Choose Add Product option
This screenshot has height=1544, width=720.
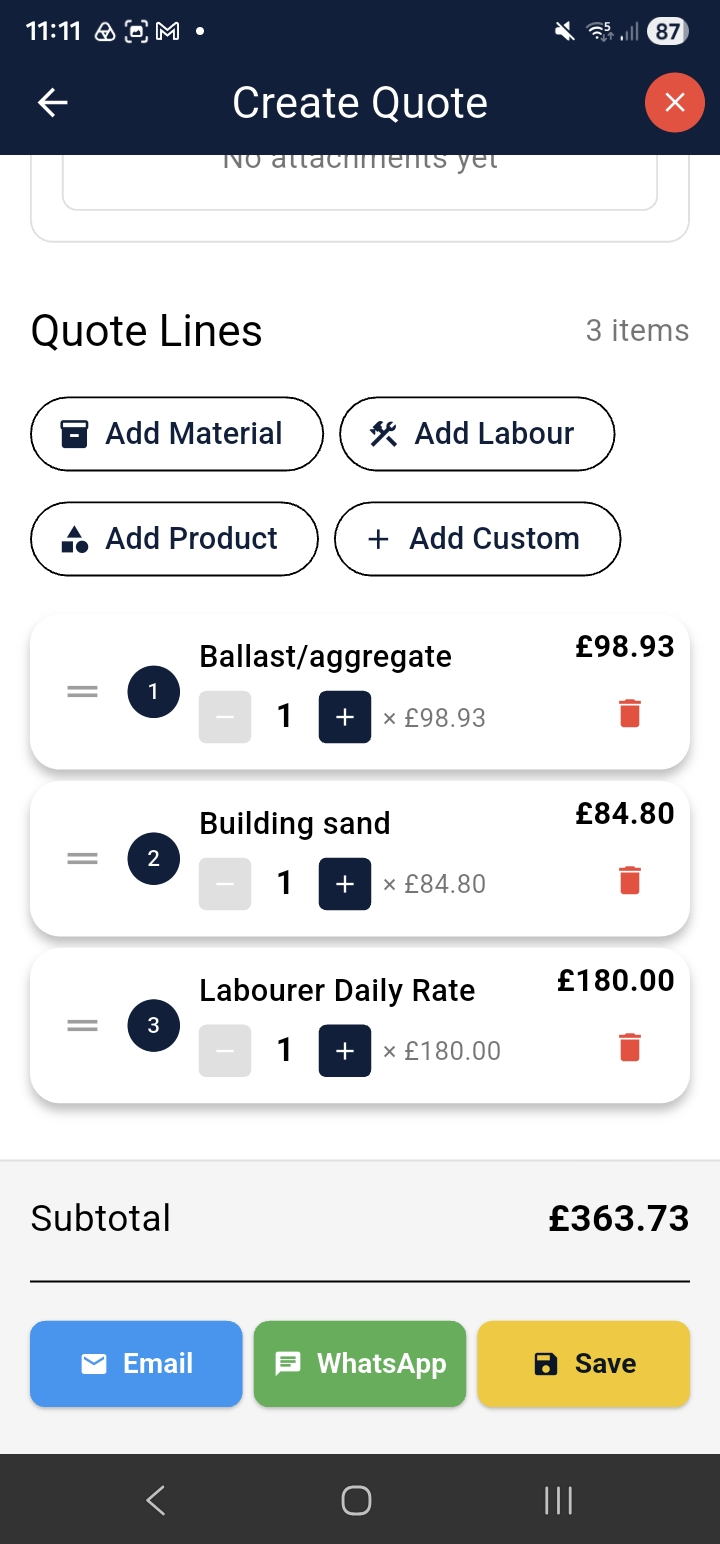[174, 539]
